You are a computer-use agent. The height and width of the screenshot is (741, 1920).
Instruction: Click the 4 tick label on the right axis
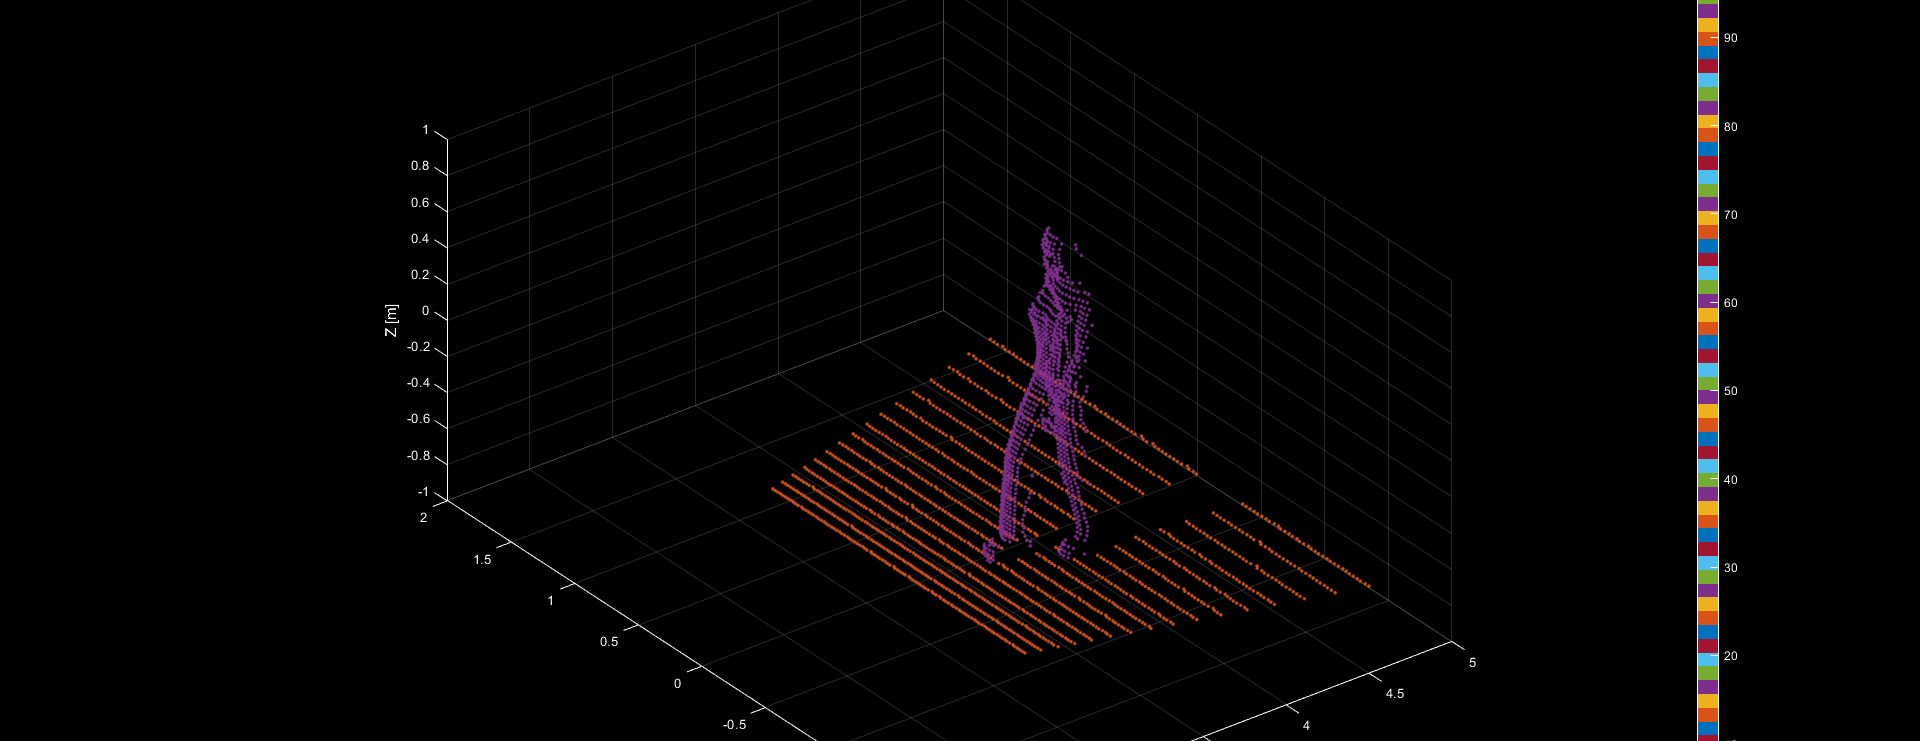[1306, 726]
